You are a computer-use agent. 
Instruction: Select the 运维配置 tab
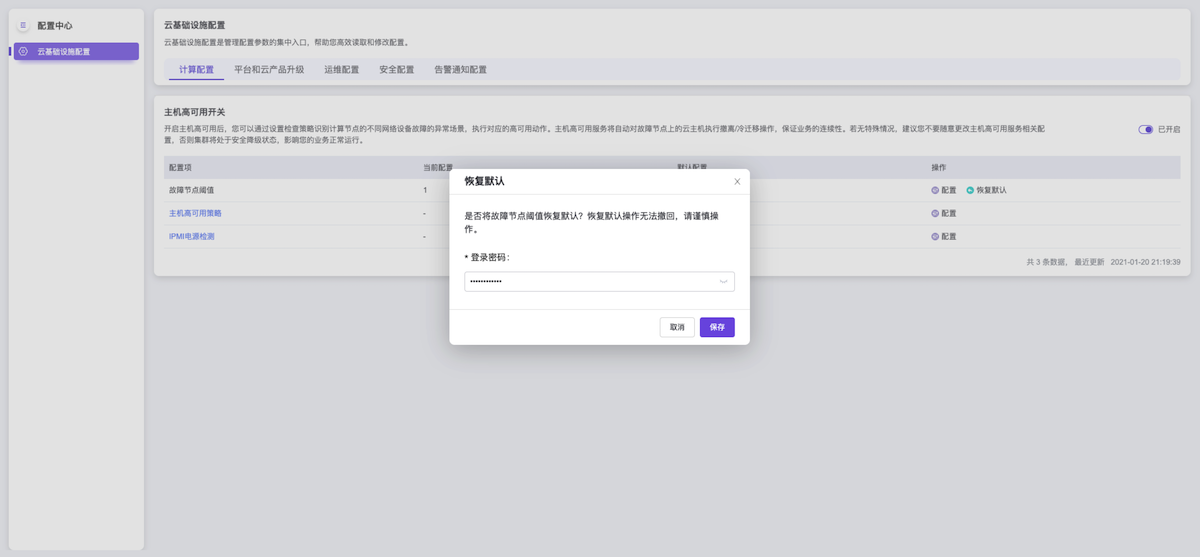pos(341,70)
